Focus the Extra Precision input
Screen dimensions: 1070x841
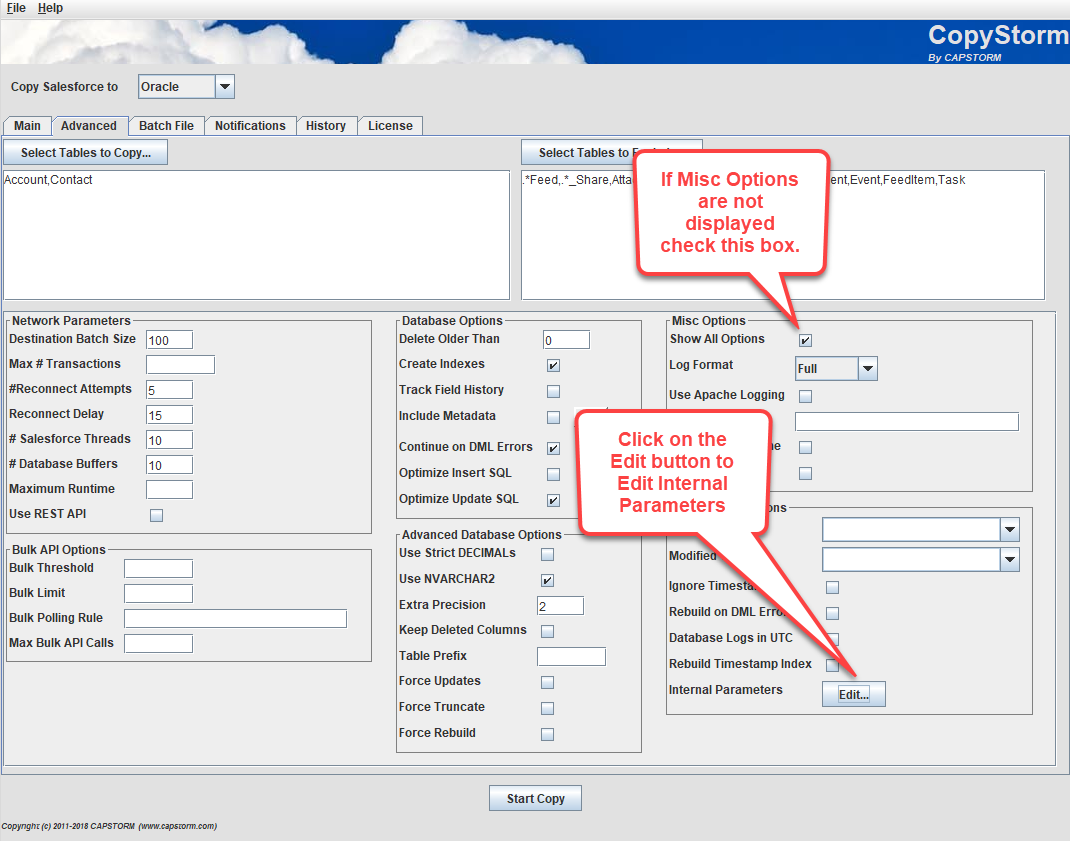(x=560, y=605)
